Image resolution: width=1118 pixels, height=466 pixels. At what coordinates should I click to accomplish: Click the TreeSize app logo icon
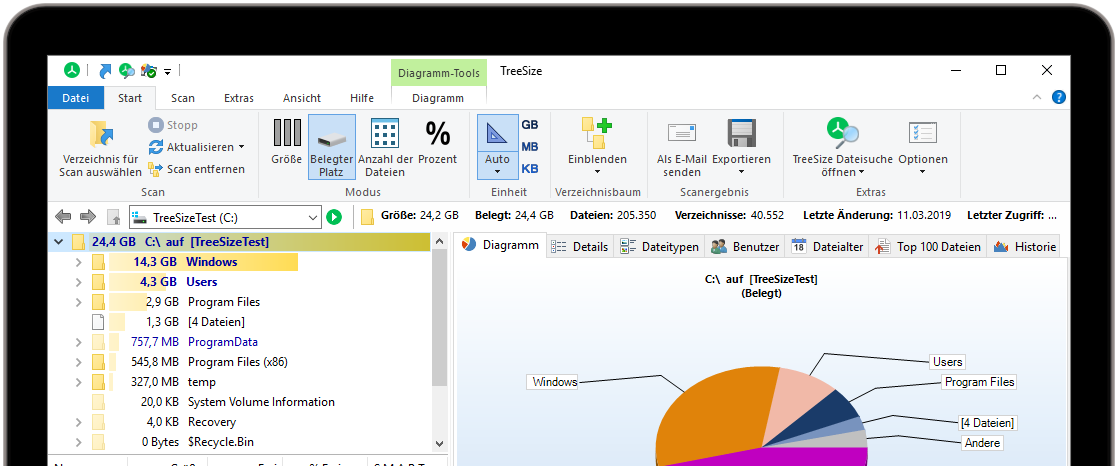tap(71, 71)
